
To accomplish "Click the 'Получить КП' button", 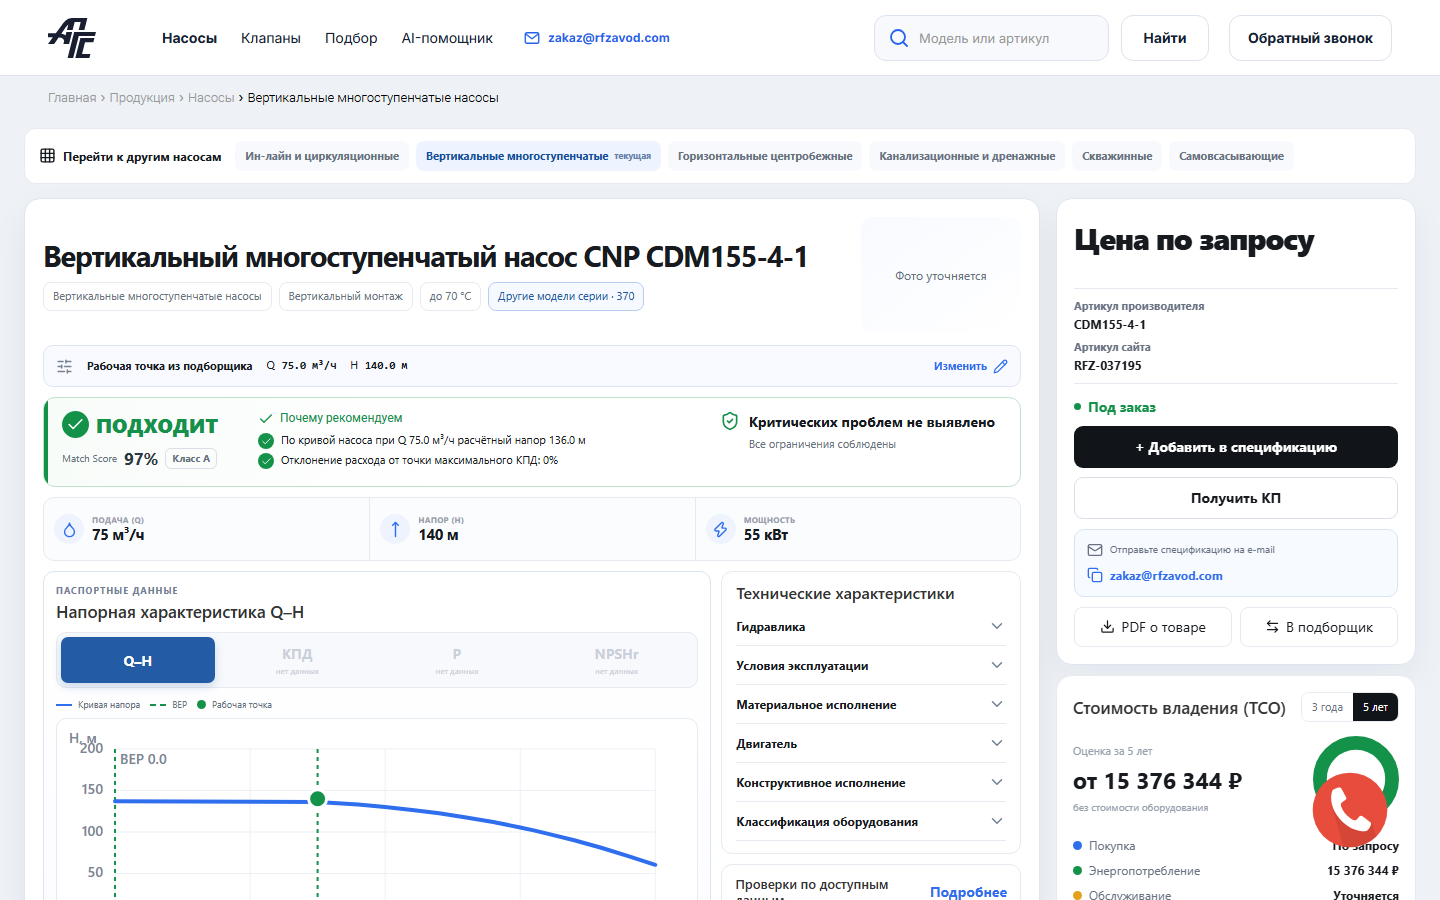I will (1236, 498).
